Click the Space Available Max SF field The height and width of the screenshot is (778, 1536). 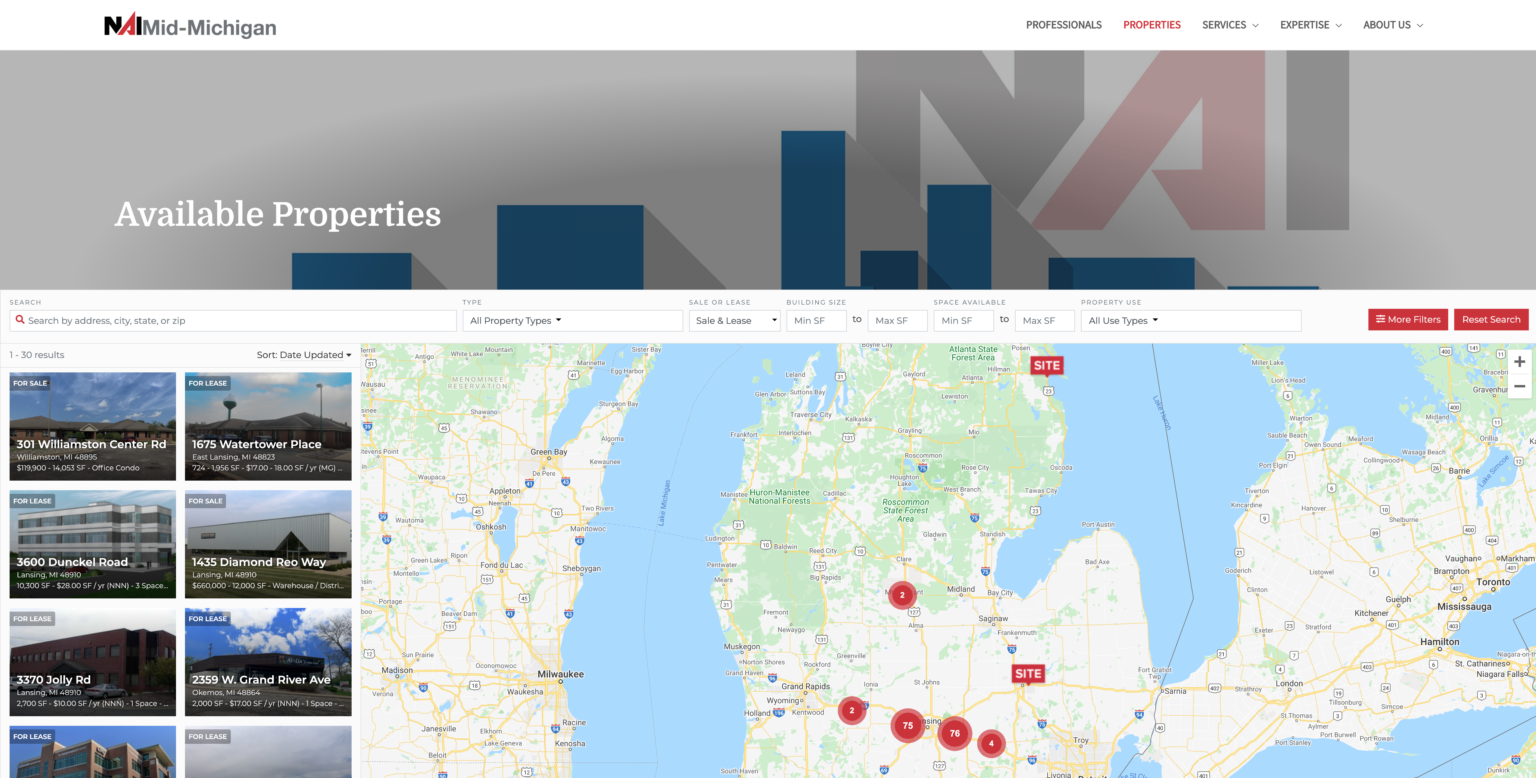point(1045,320)
